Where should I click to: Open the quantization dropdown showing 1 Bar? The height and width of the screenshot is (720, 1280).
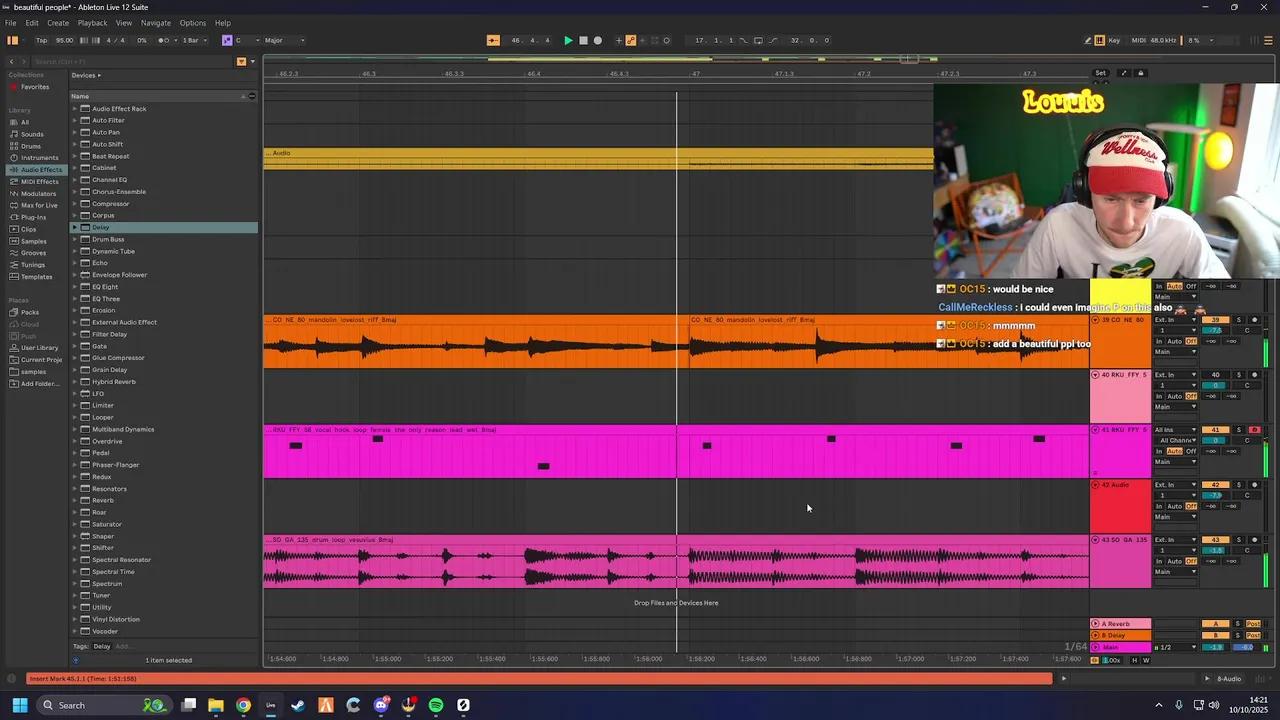(x=194, y=40)
